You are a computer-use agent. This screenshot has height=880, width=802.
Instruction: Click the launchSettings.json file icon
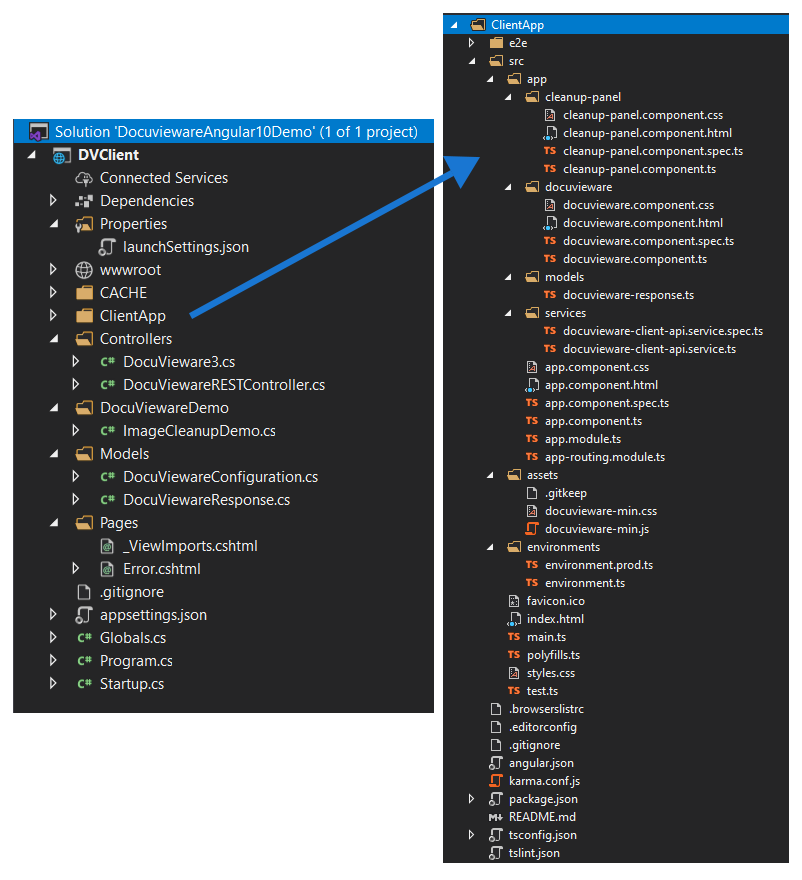tap(107, 247)
